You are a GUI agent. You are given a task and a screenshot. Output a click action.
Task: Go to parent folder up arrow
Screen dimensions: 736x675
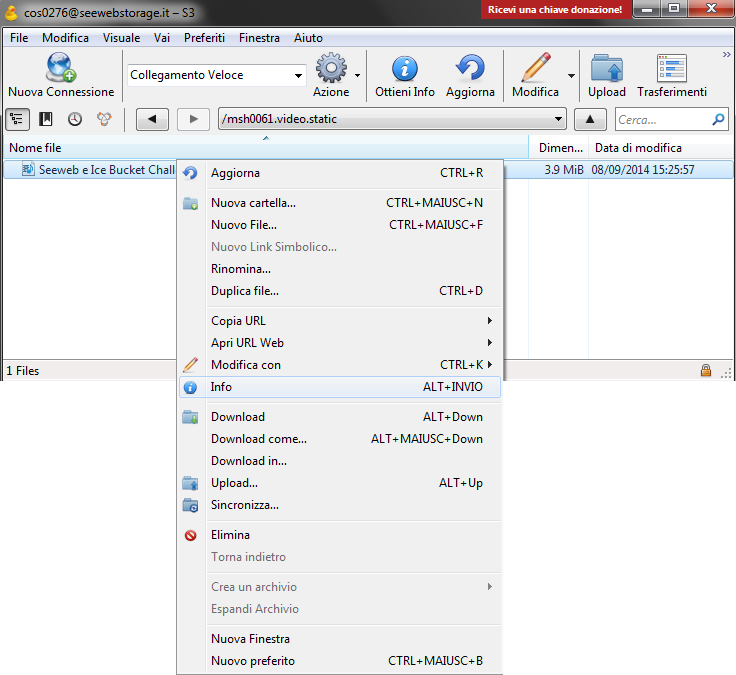click(590, 119)
